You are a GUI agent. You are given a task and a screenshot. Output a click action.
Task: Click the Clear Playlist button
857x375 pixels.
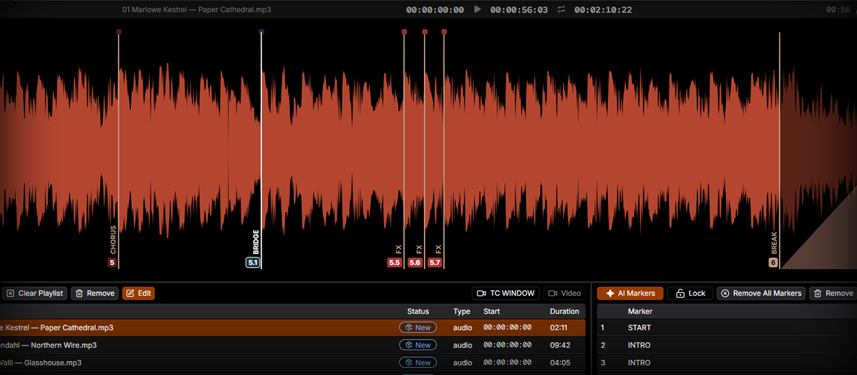tap(35, 294)
